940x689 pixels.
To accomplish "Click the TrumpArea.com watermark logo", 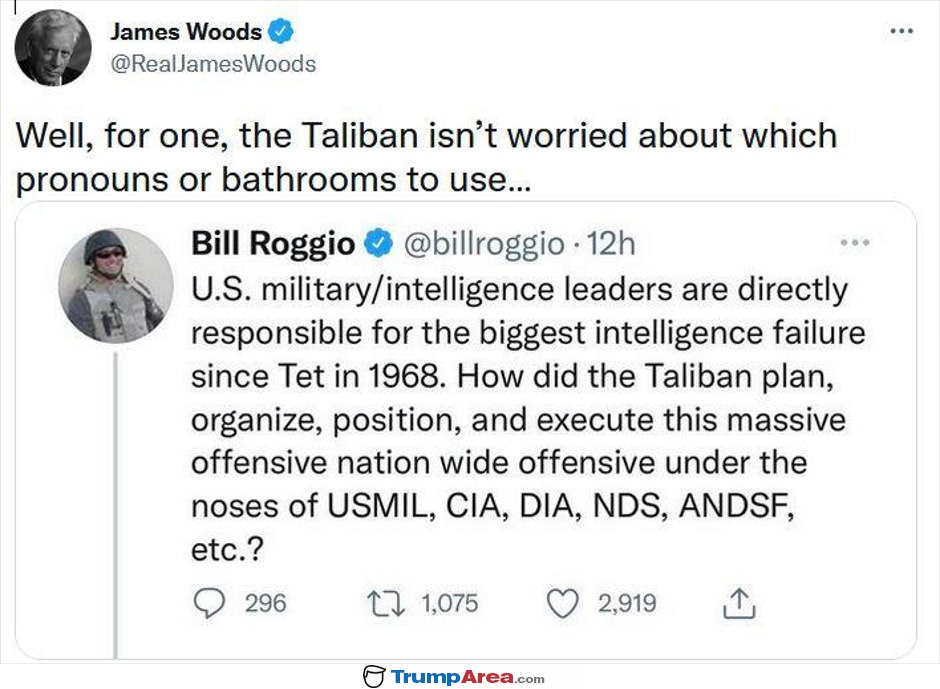I will pyautogui.click(x=454, y=676).
